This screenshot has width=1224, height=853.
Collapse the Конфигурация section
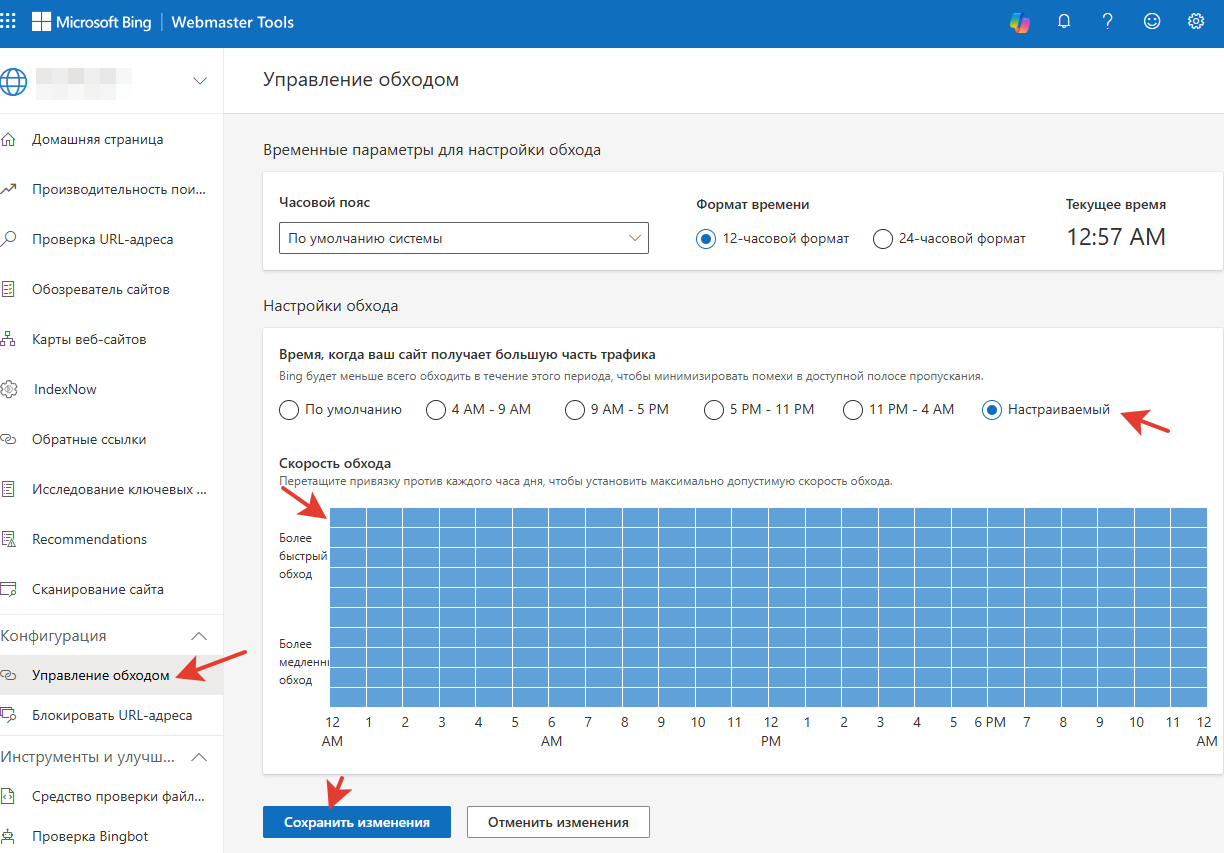pyautogui.click(x=199, y=636)
